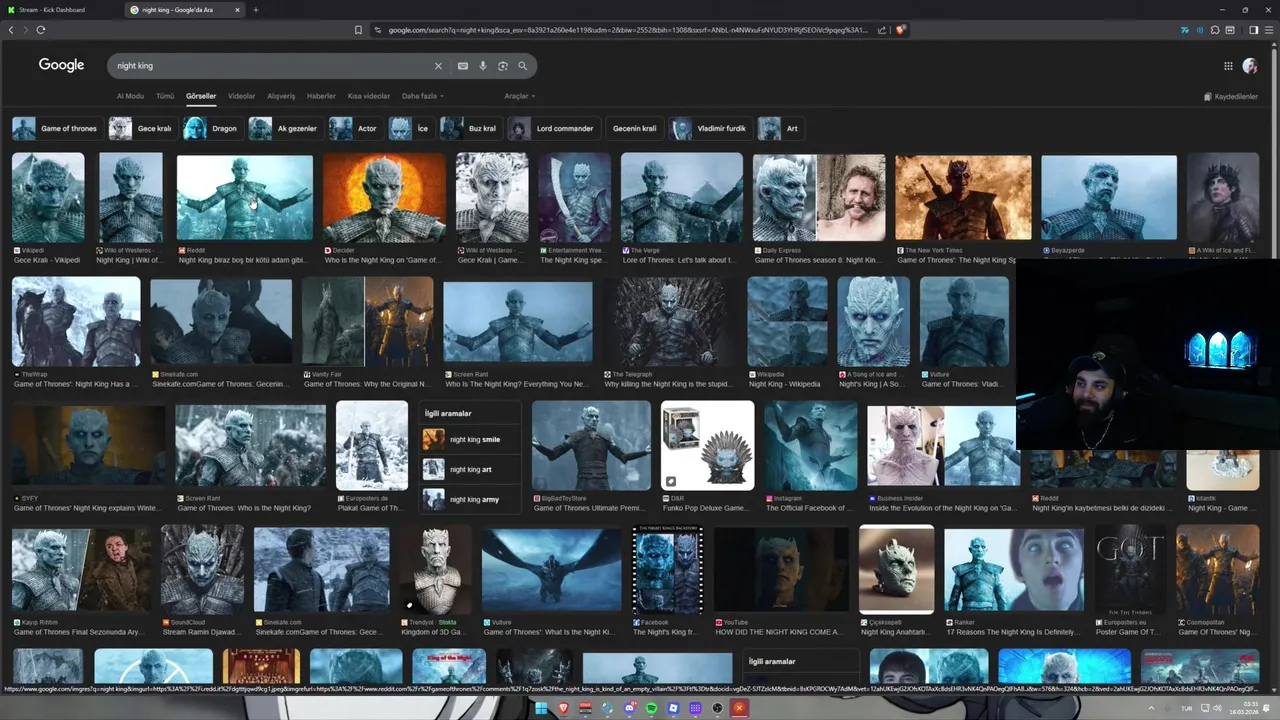
Task: Clear the search box with the X icon
Action: [437, 66]
